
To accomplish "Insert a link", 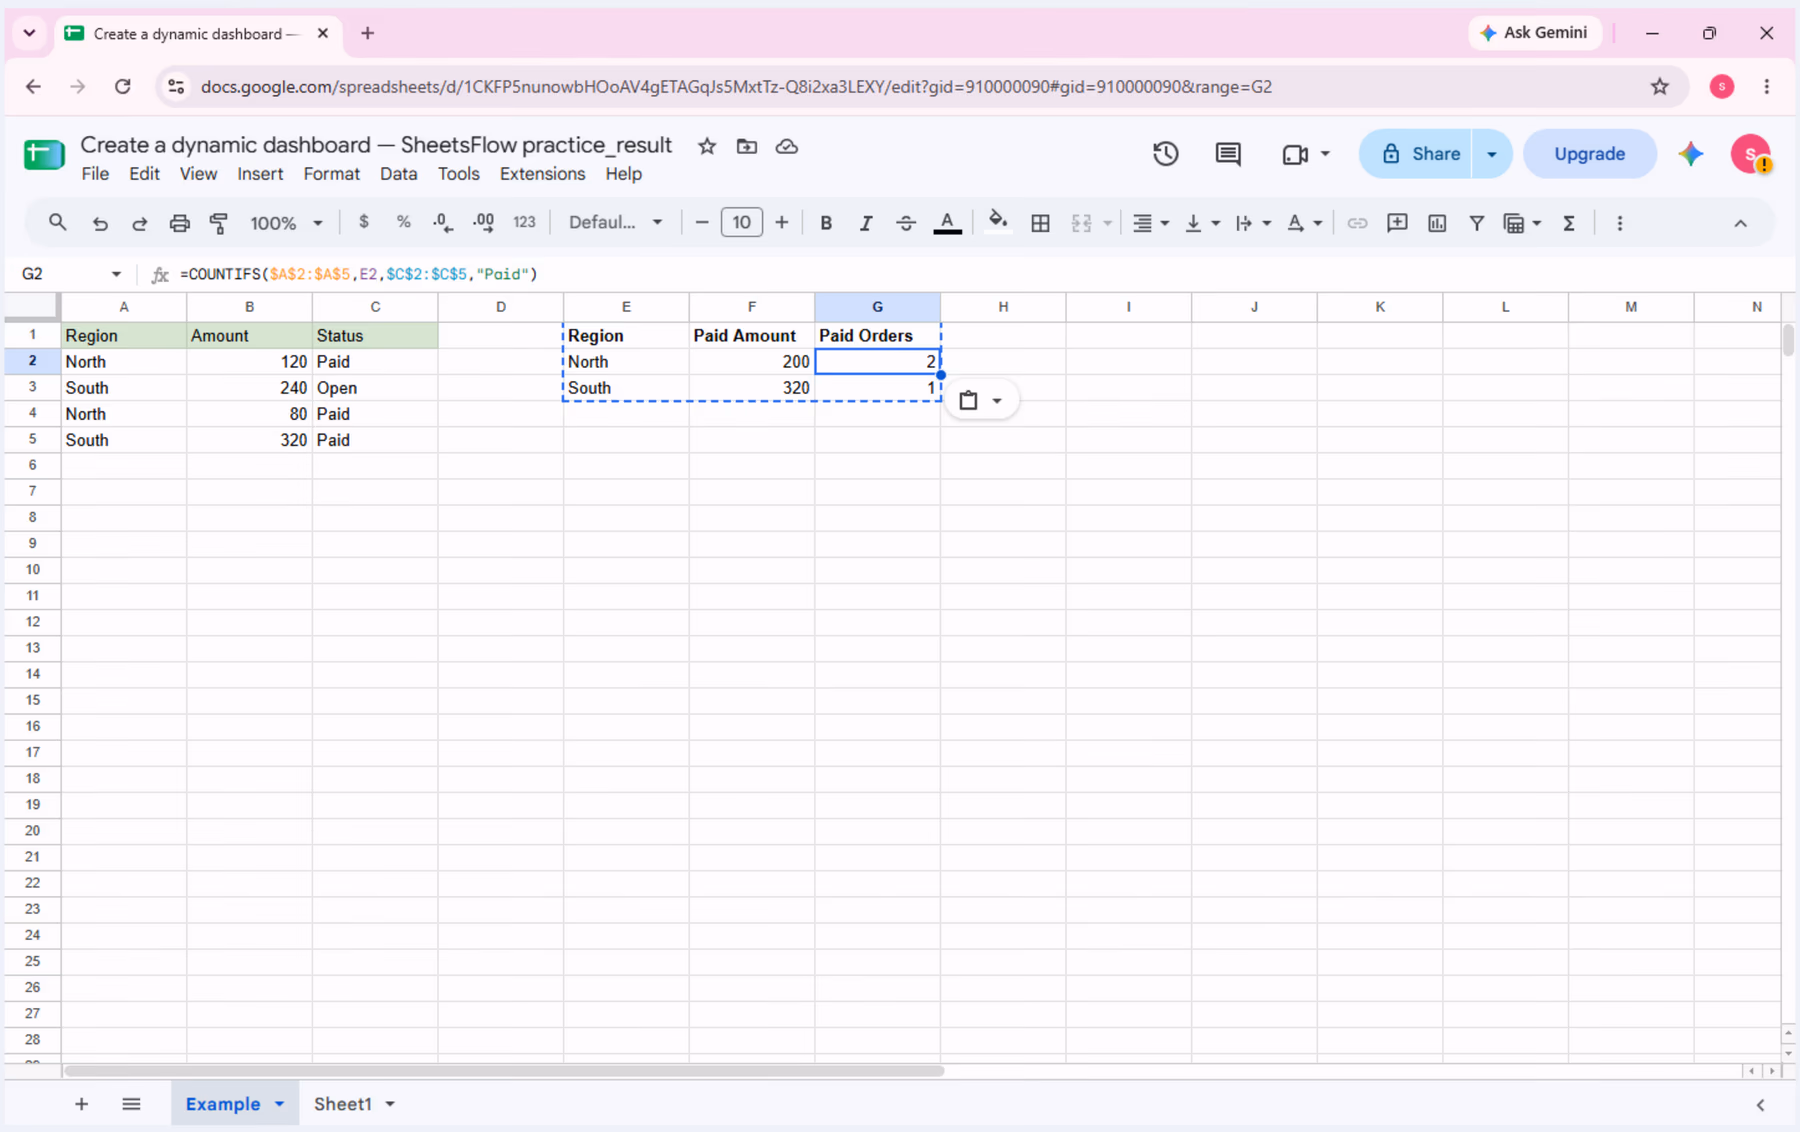I will pyautogui.click(x=1357, y=223).
